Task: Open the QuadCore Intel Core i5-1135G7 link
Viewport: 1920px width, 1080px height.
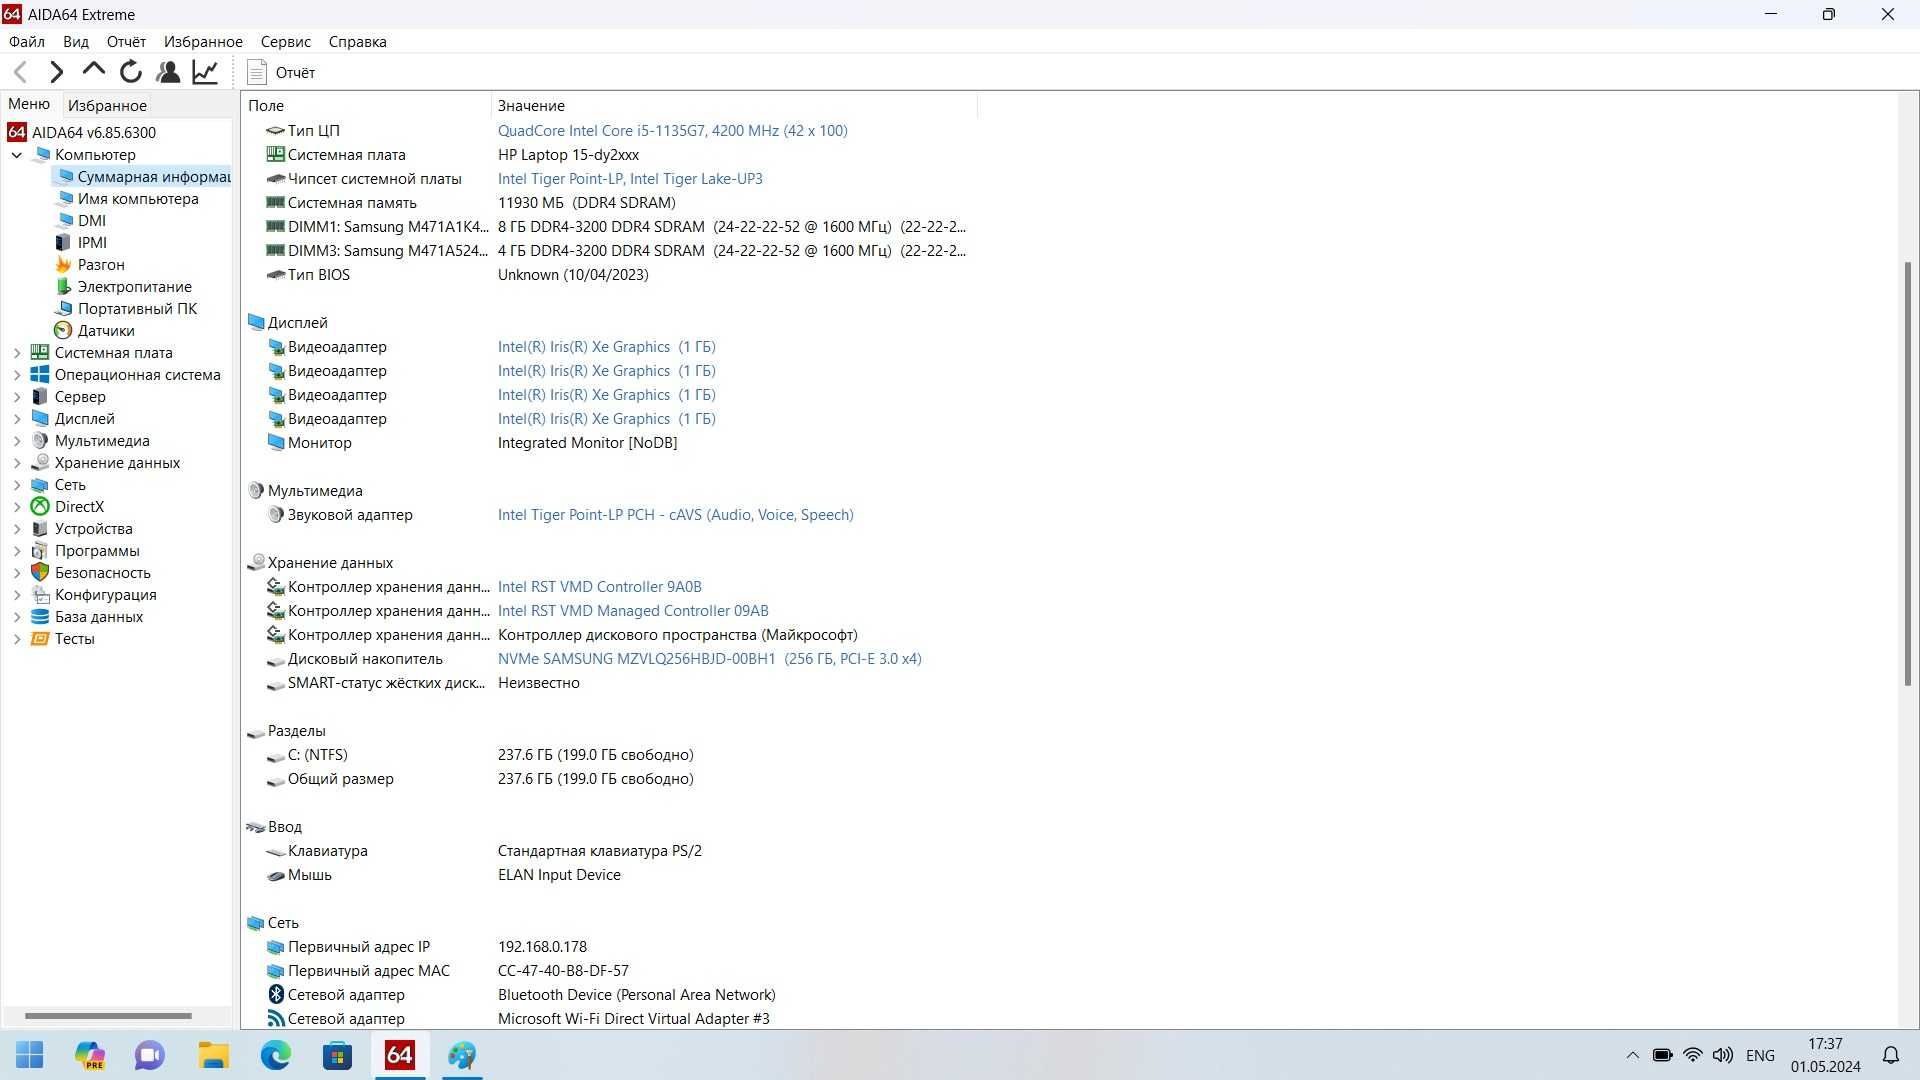Action: [x=672, y=131]
